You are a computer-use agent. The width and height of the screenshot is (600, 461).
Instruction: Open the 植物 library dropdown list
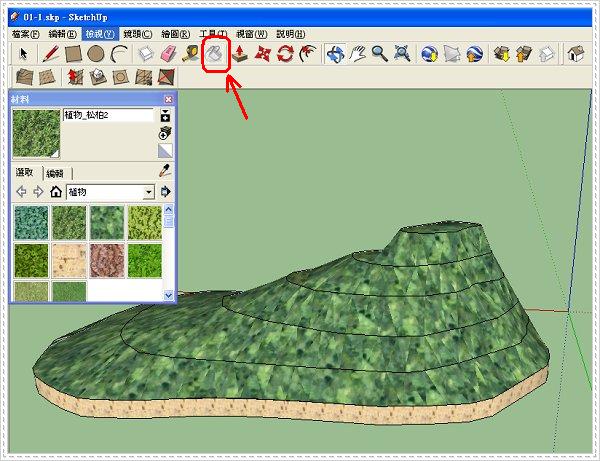(149, 191)
